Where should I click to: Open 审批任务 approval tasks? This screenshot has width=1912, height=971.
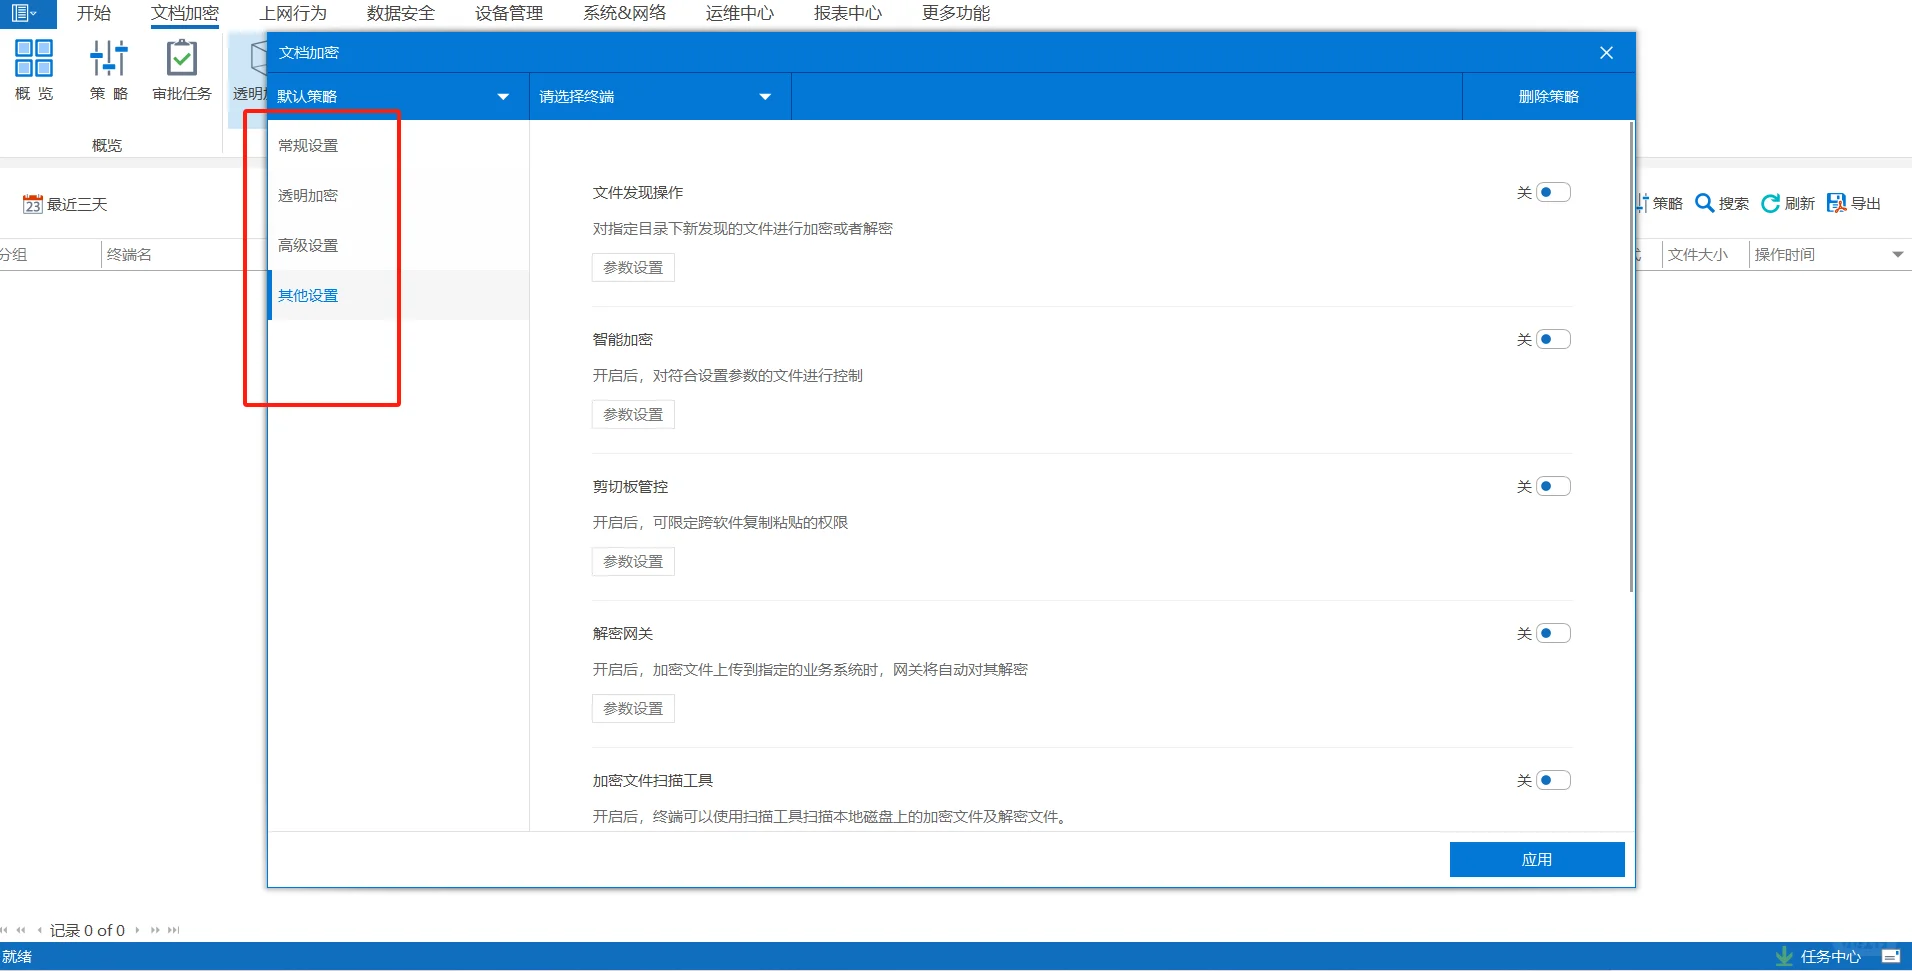pyautogui.click(x=181, y=70)
